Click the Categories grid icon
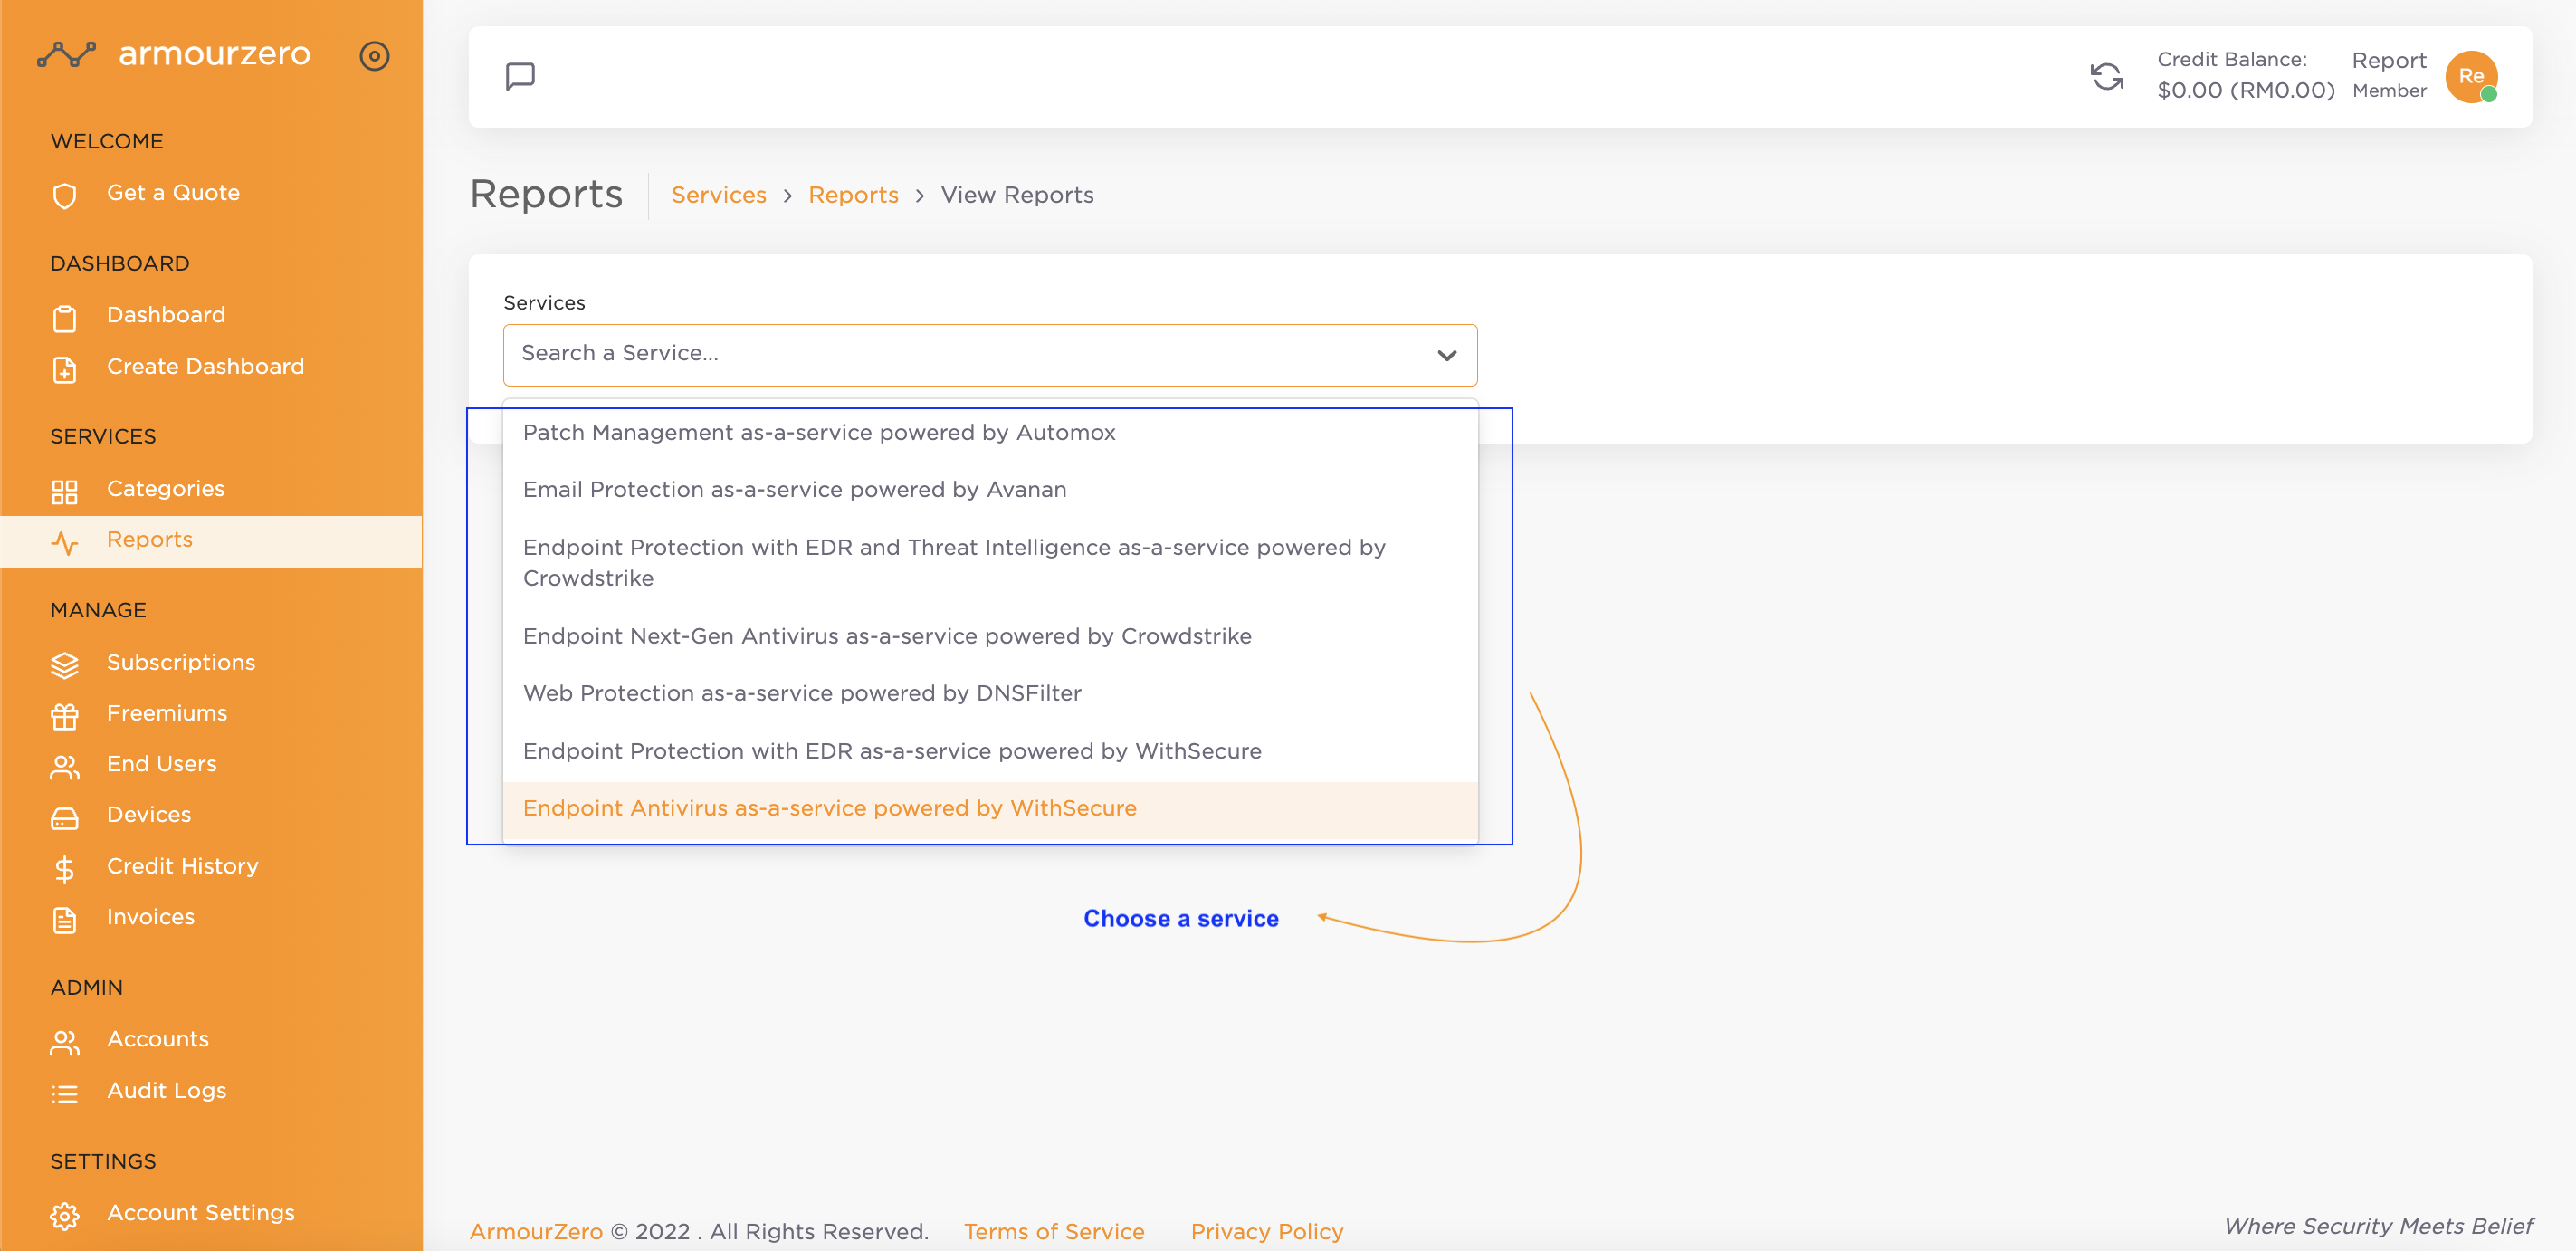The width and height of the screenshot is (2576, 1251). (x=65, y=491)
